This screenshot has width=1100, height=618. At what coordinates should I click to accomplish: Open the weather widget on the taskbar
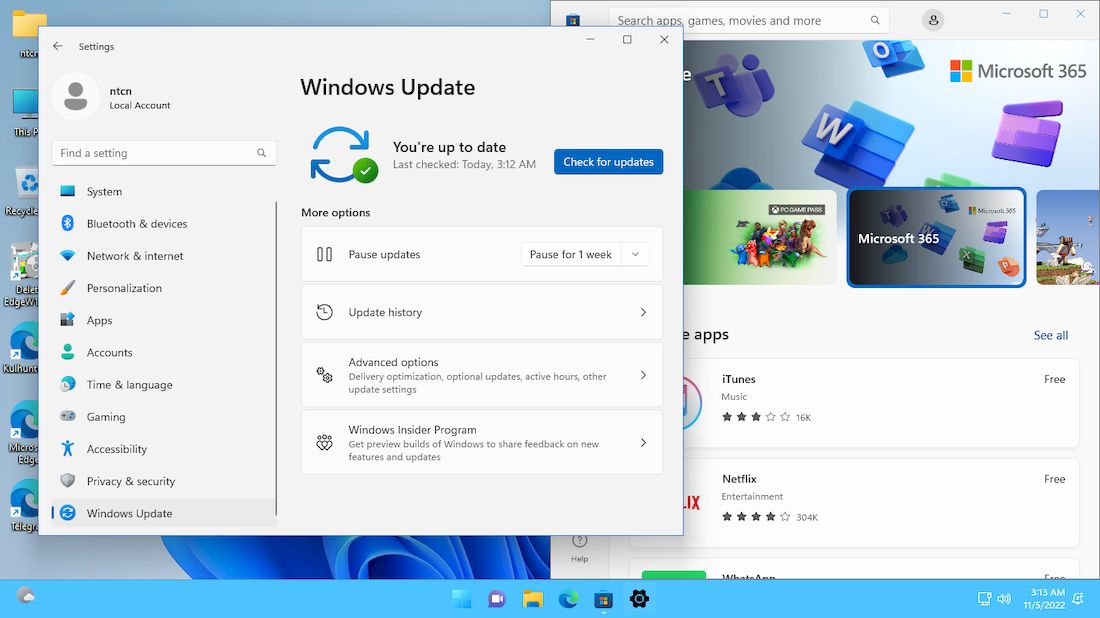click(x=26, y=597)
